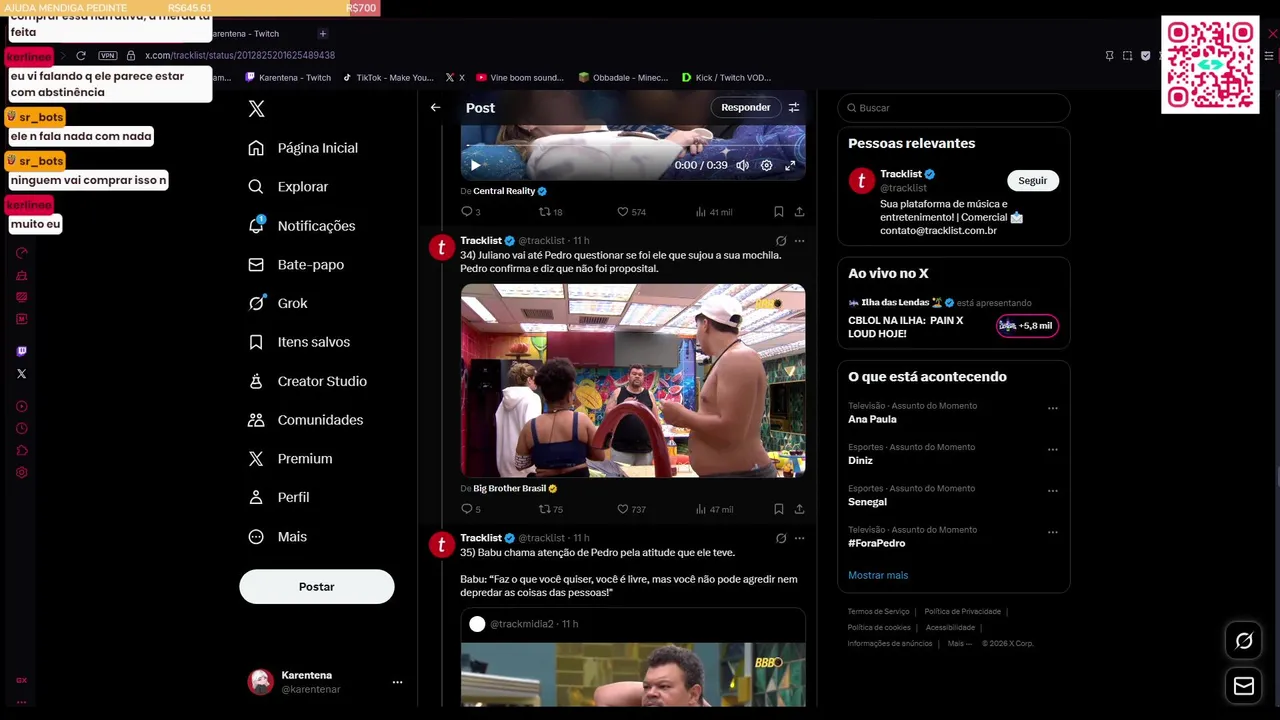Open Comunidades
Image resolution: width=1280 pixels, height=720 pixels.
(305, 420)
